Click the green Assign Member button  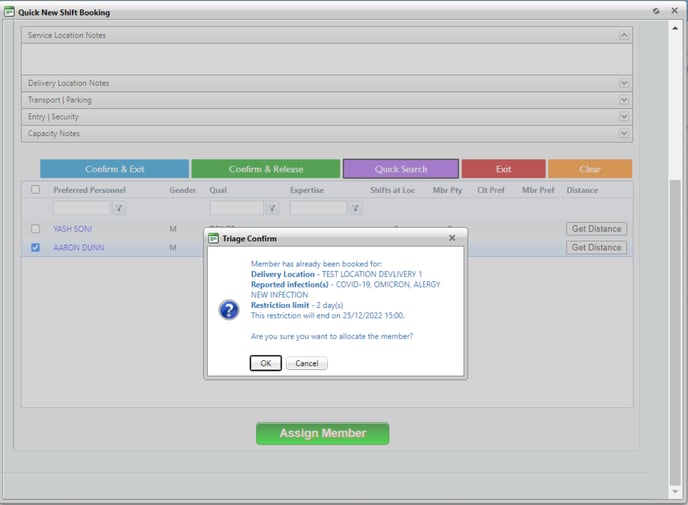pyautogui.click(x=322, y=433)
